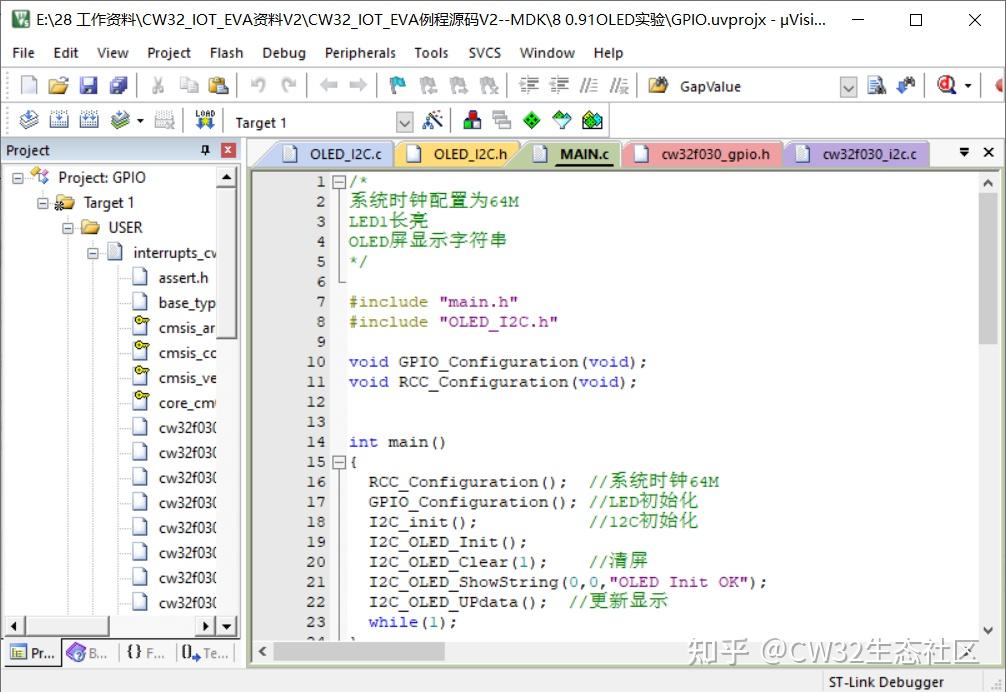The height and width of the screenshot is (692, 1006).
Task: Close the Project panel
Action: coord(228,150)
